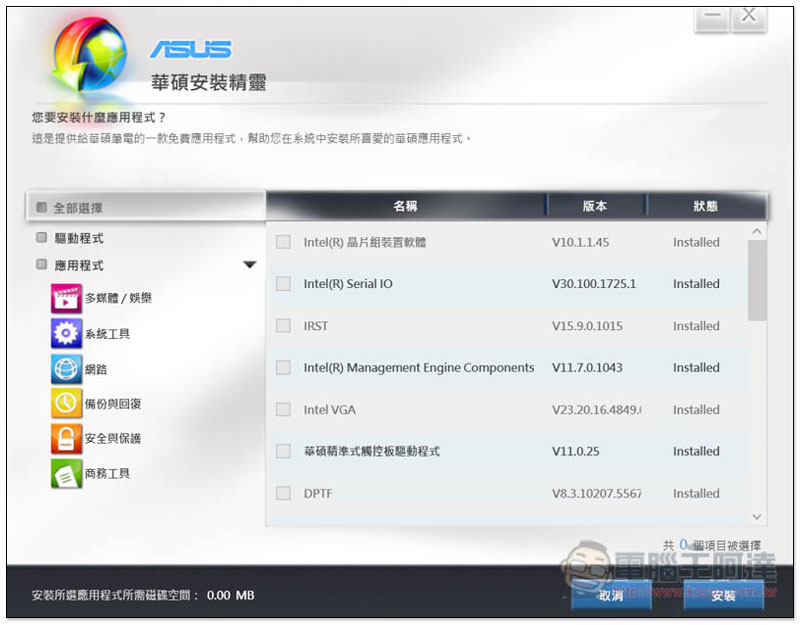
Task: Check Intel(R) Management Engine Components box
Action: tap(283, 367)
